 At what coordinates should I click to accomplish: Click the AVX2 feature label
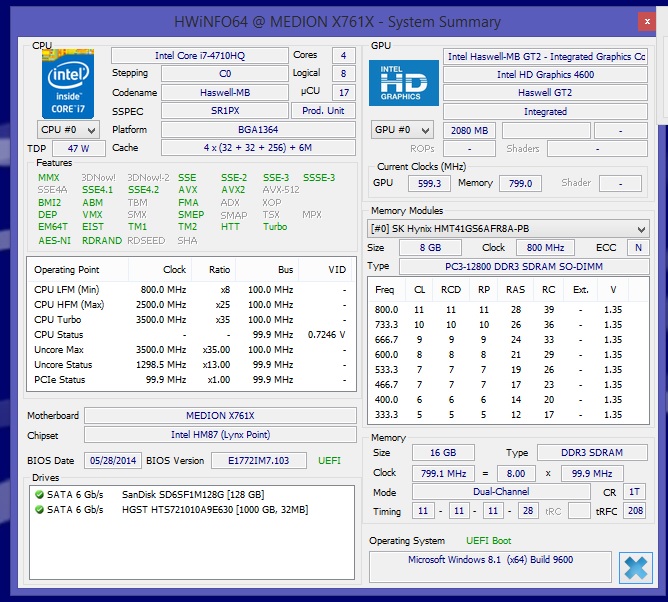click(233, 190)
